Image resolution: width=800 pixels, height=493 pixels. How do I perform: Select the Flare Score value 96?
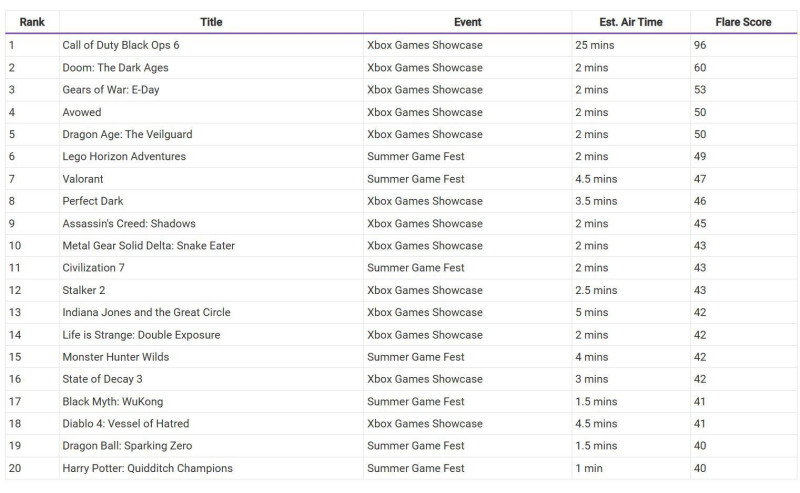click(700, 45)
